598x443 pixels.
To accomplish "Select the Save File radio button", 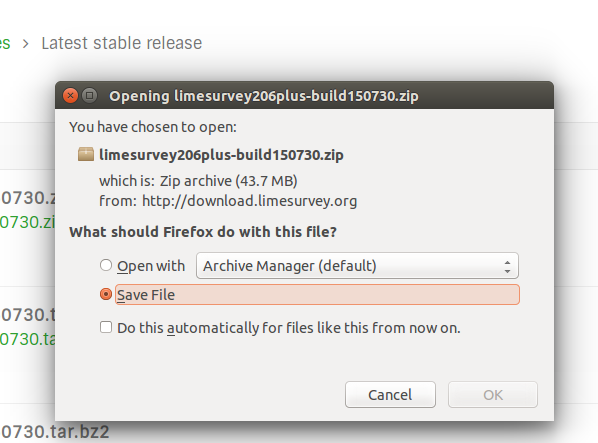I will (x=106, y=294).
